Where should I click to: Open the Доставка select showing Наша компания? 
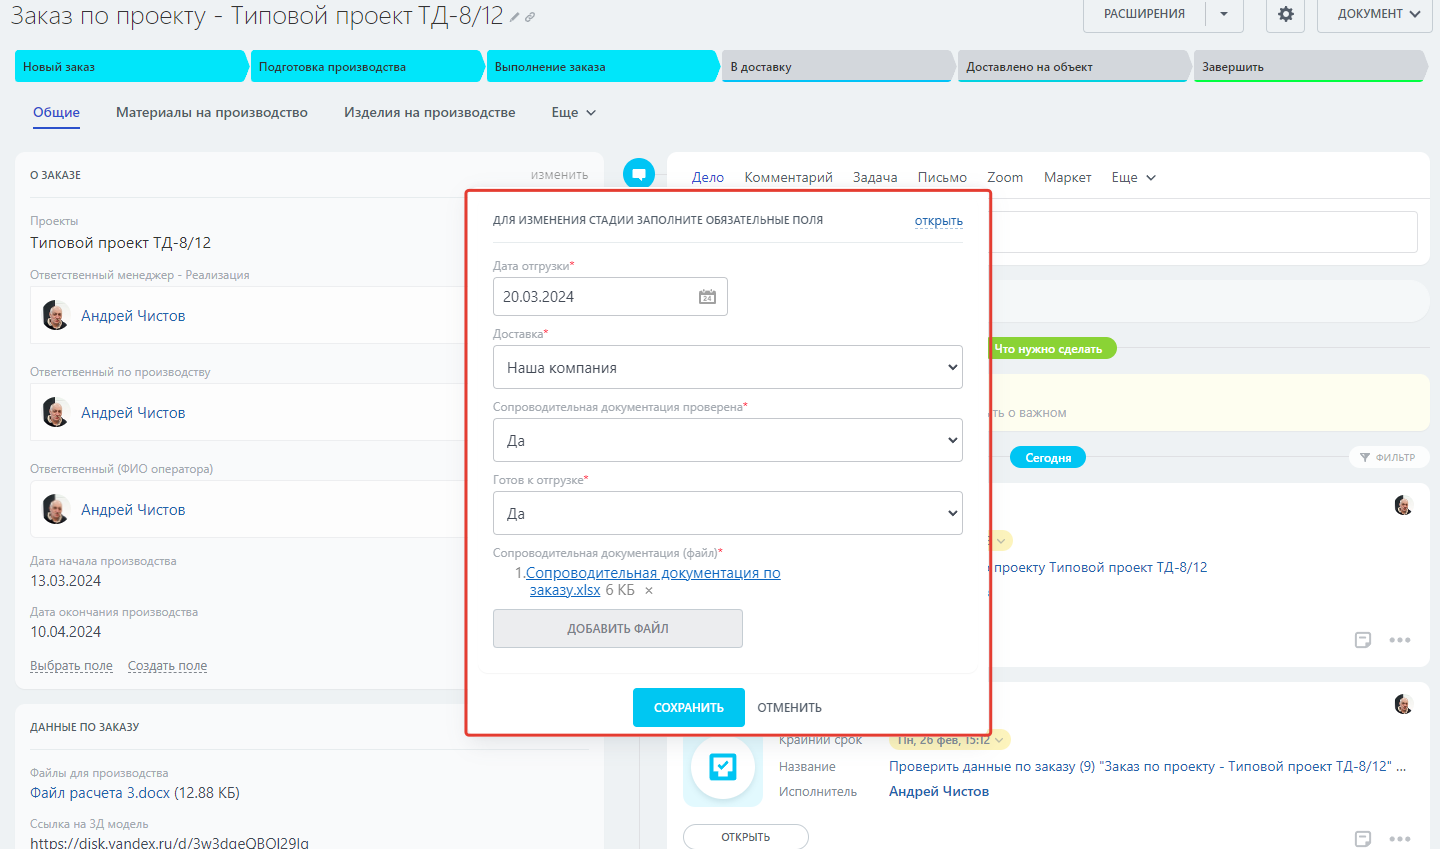click(728, 367)
